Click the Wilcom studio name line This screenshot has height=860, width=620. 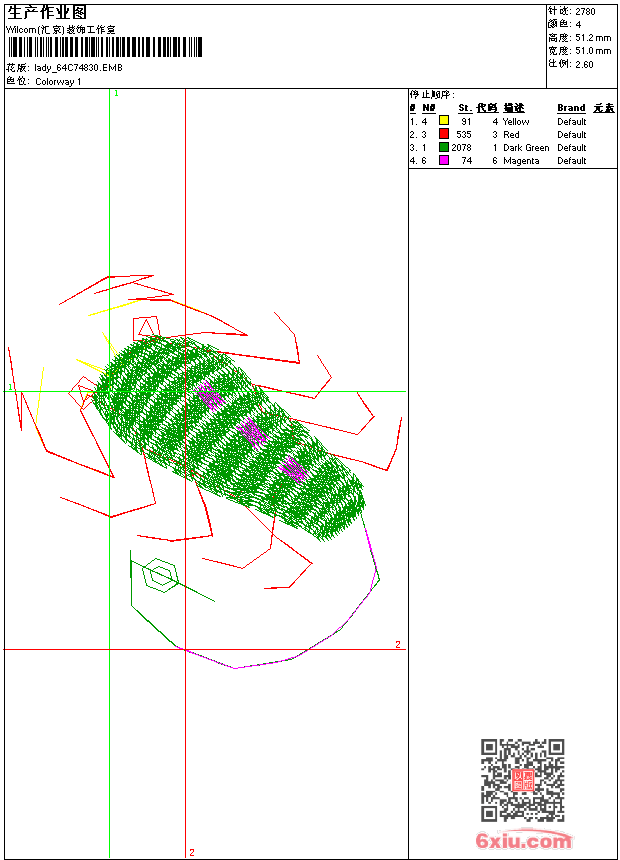(x=61, y=30)
